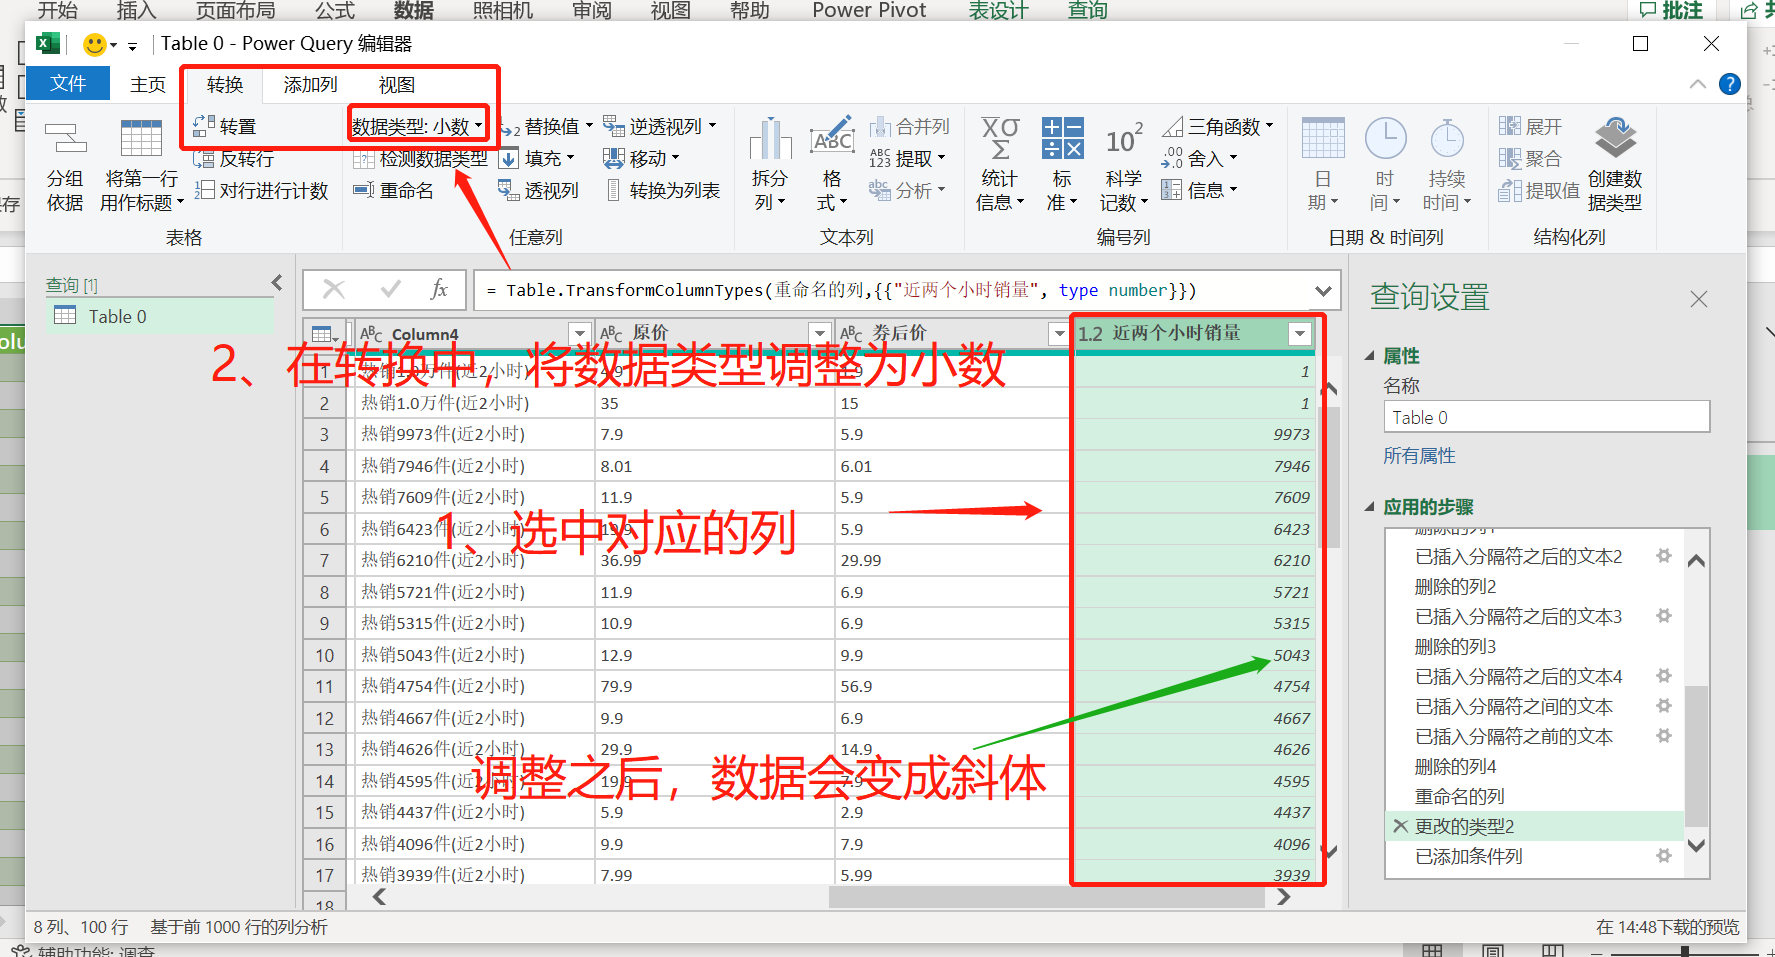Open settings gear for 已插入分隔符之后的文本2 step

coord(1664,556)
